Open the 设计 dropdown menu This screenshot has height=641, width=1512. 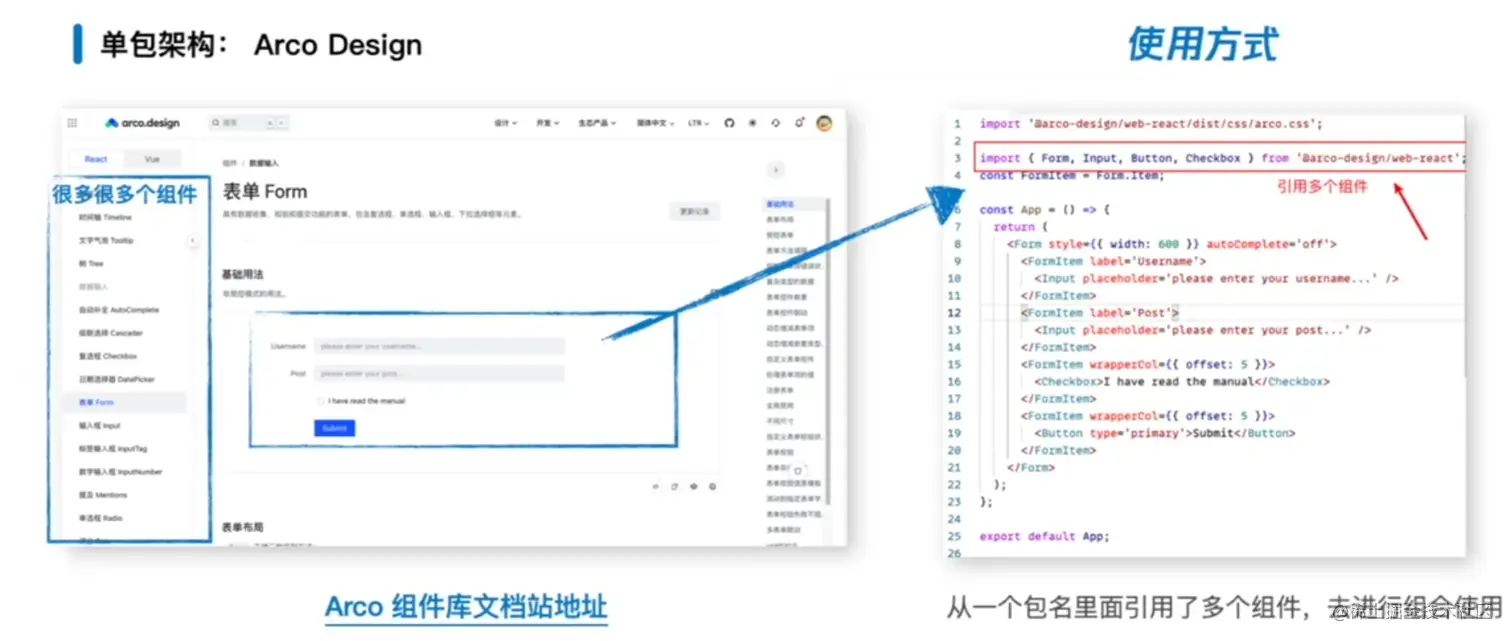tap(506, 123)
